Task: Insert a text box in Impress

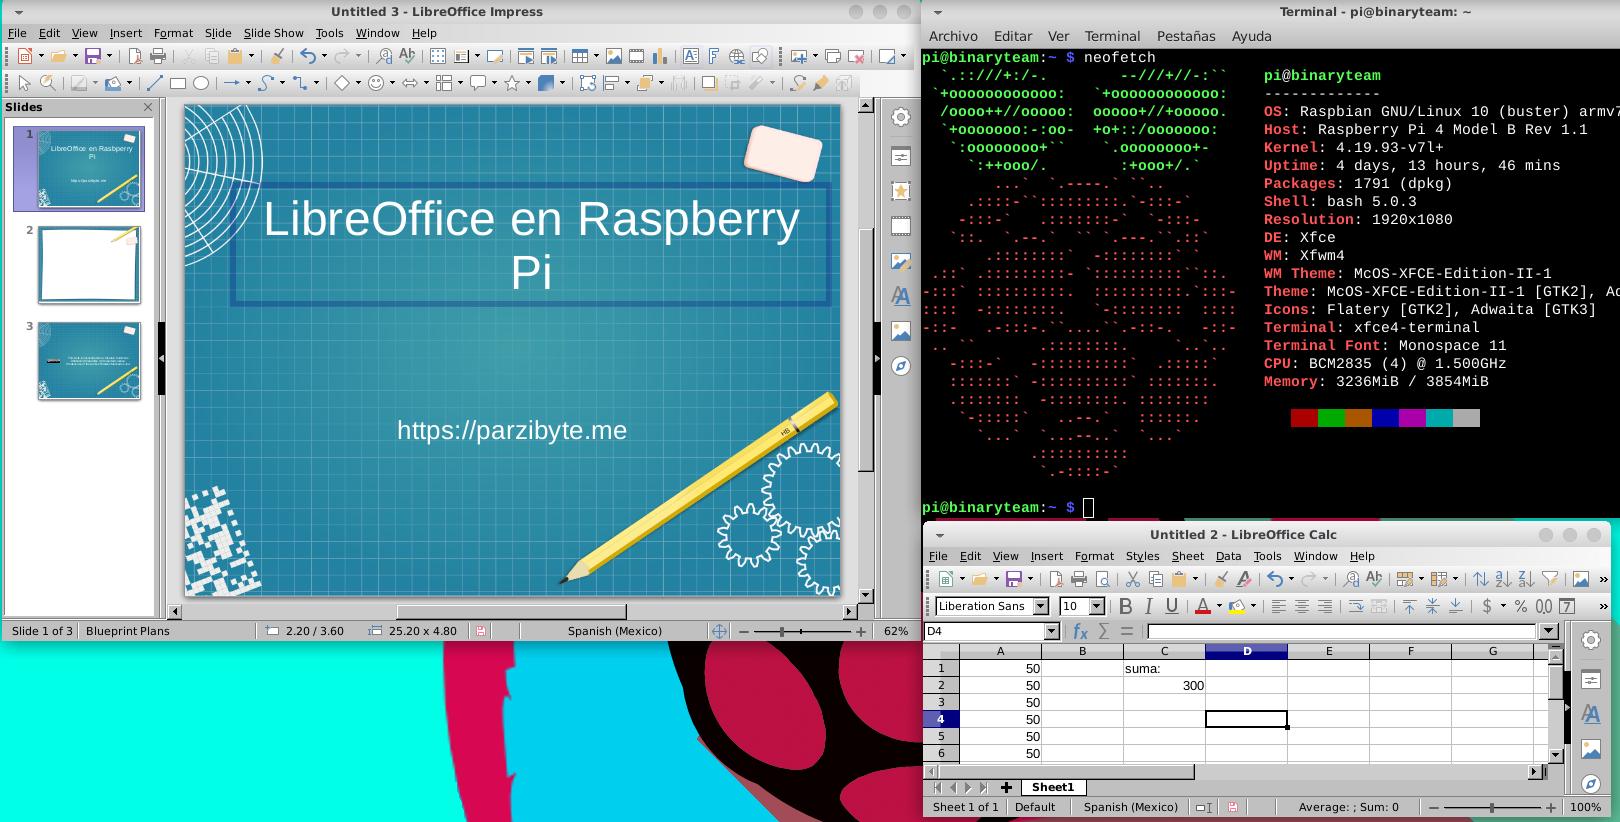Action: [690, 56]
